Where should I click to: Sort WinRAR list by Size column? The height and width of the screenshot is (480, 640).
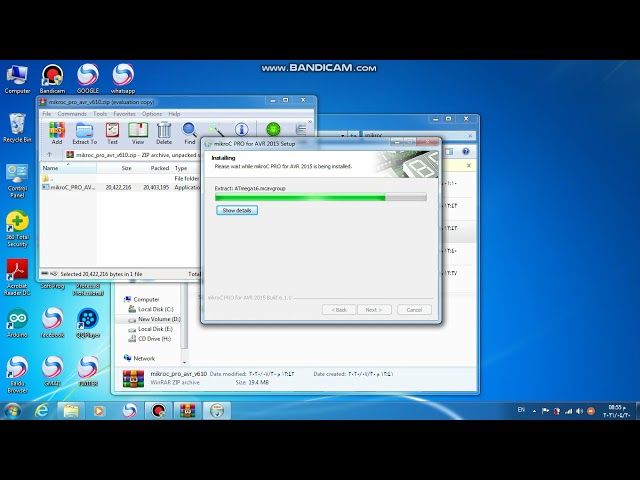coord(115,168)
